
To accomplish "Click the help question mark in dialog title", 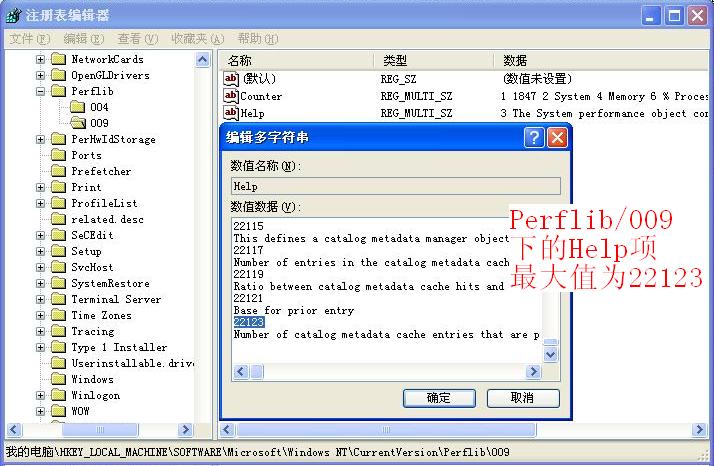I will (x=534, y=138).
